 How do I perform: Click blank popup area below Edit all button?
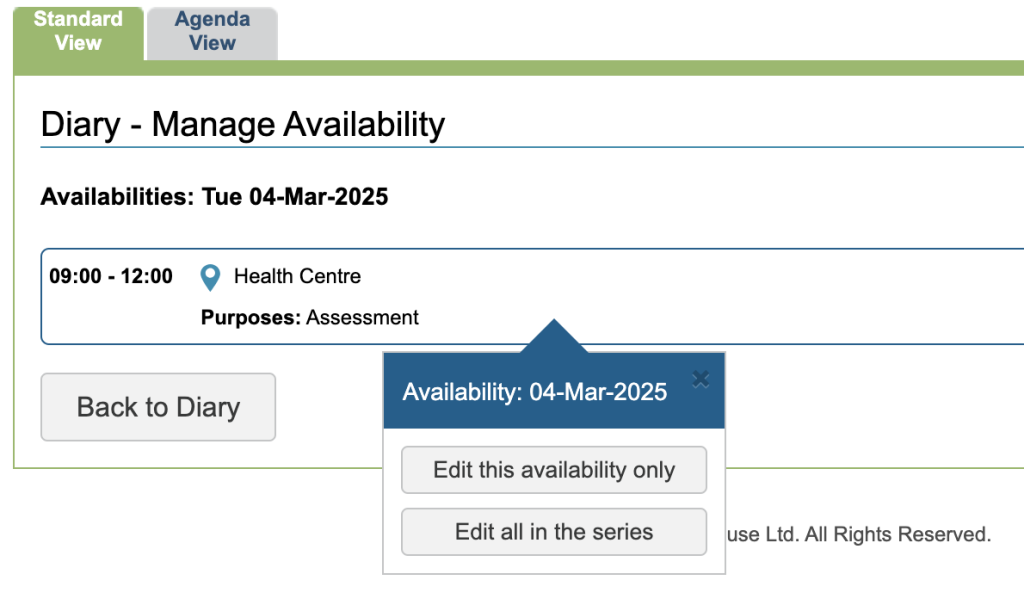pyautogui.click(x=554, y=564)
